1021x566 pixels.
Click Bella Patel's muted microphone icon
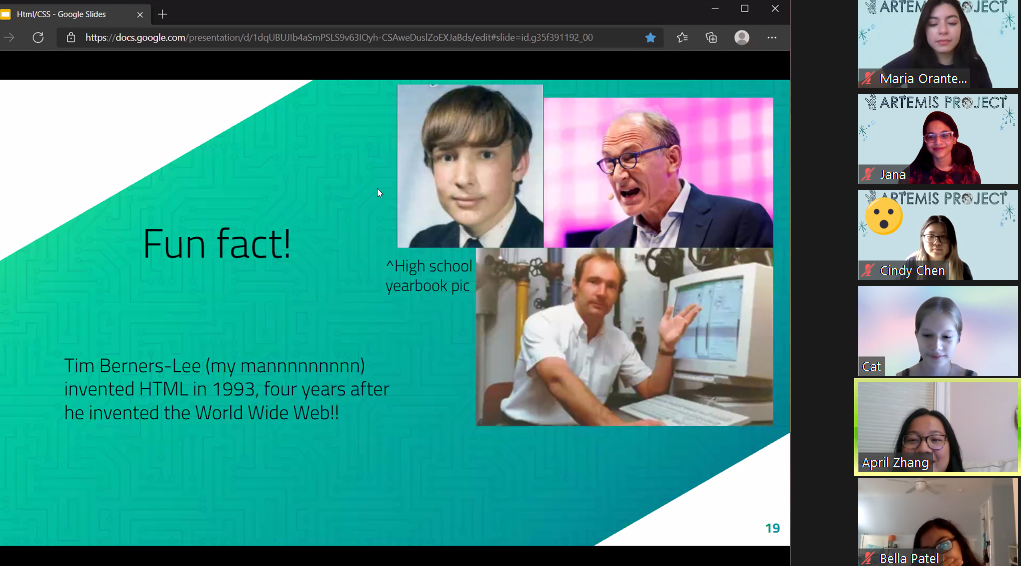coord(868,558)
